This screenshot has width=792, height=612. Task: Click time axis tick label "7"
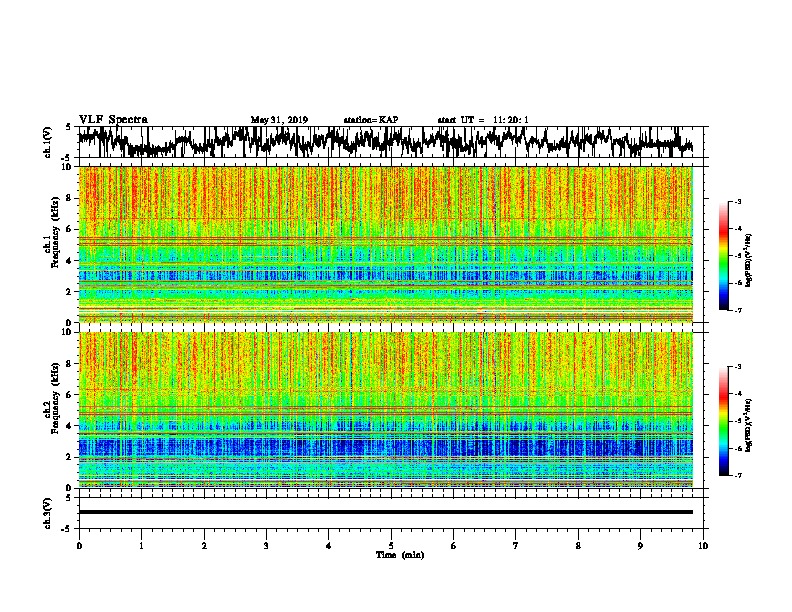tap(516, 546)
